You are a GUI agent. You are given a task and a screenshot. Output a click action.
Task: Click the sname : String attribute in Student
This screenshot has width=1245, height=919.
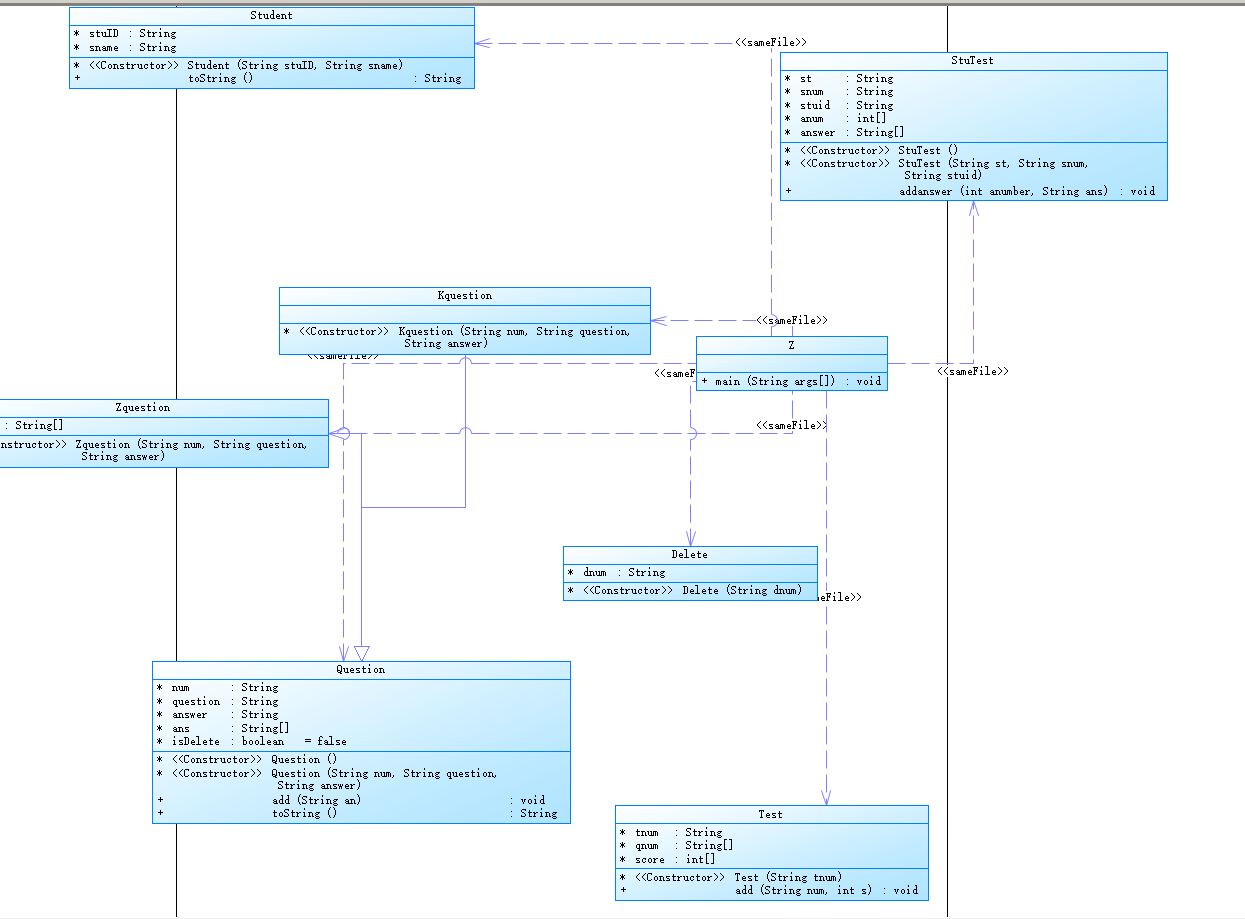click(125, 47)
